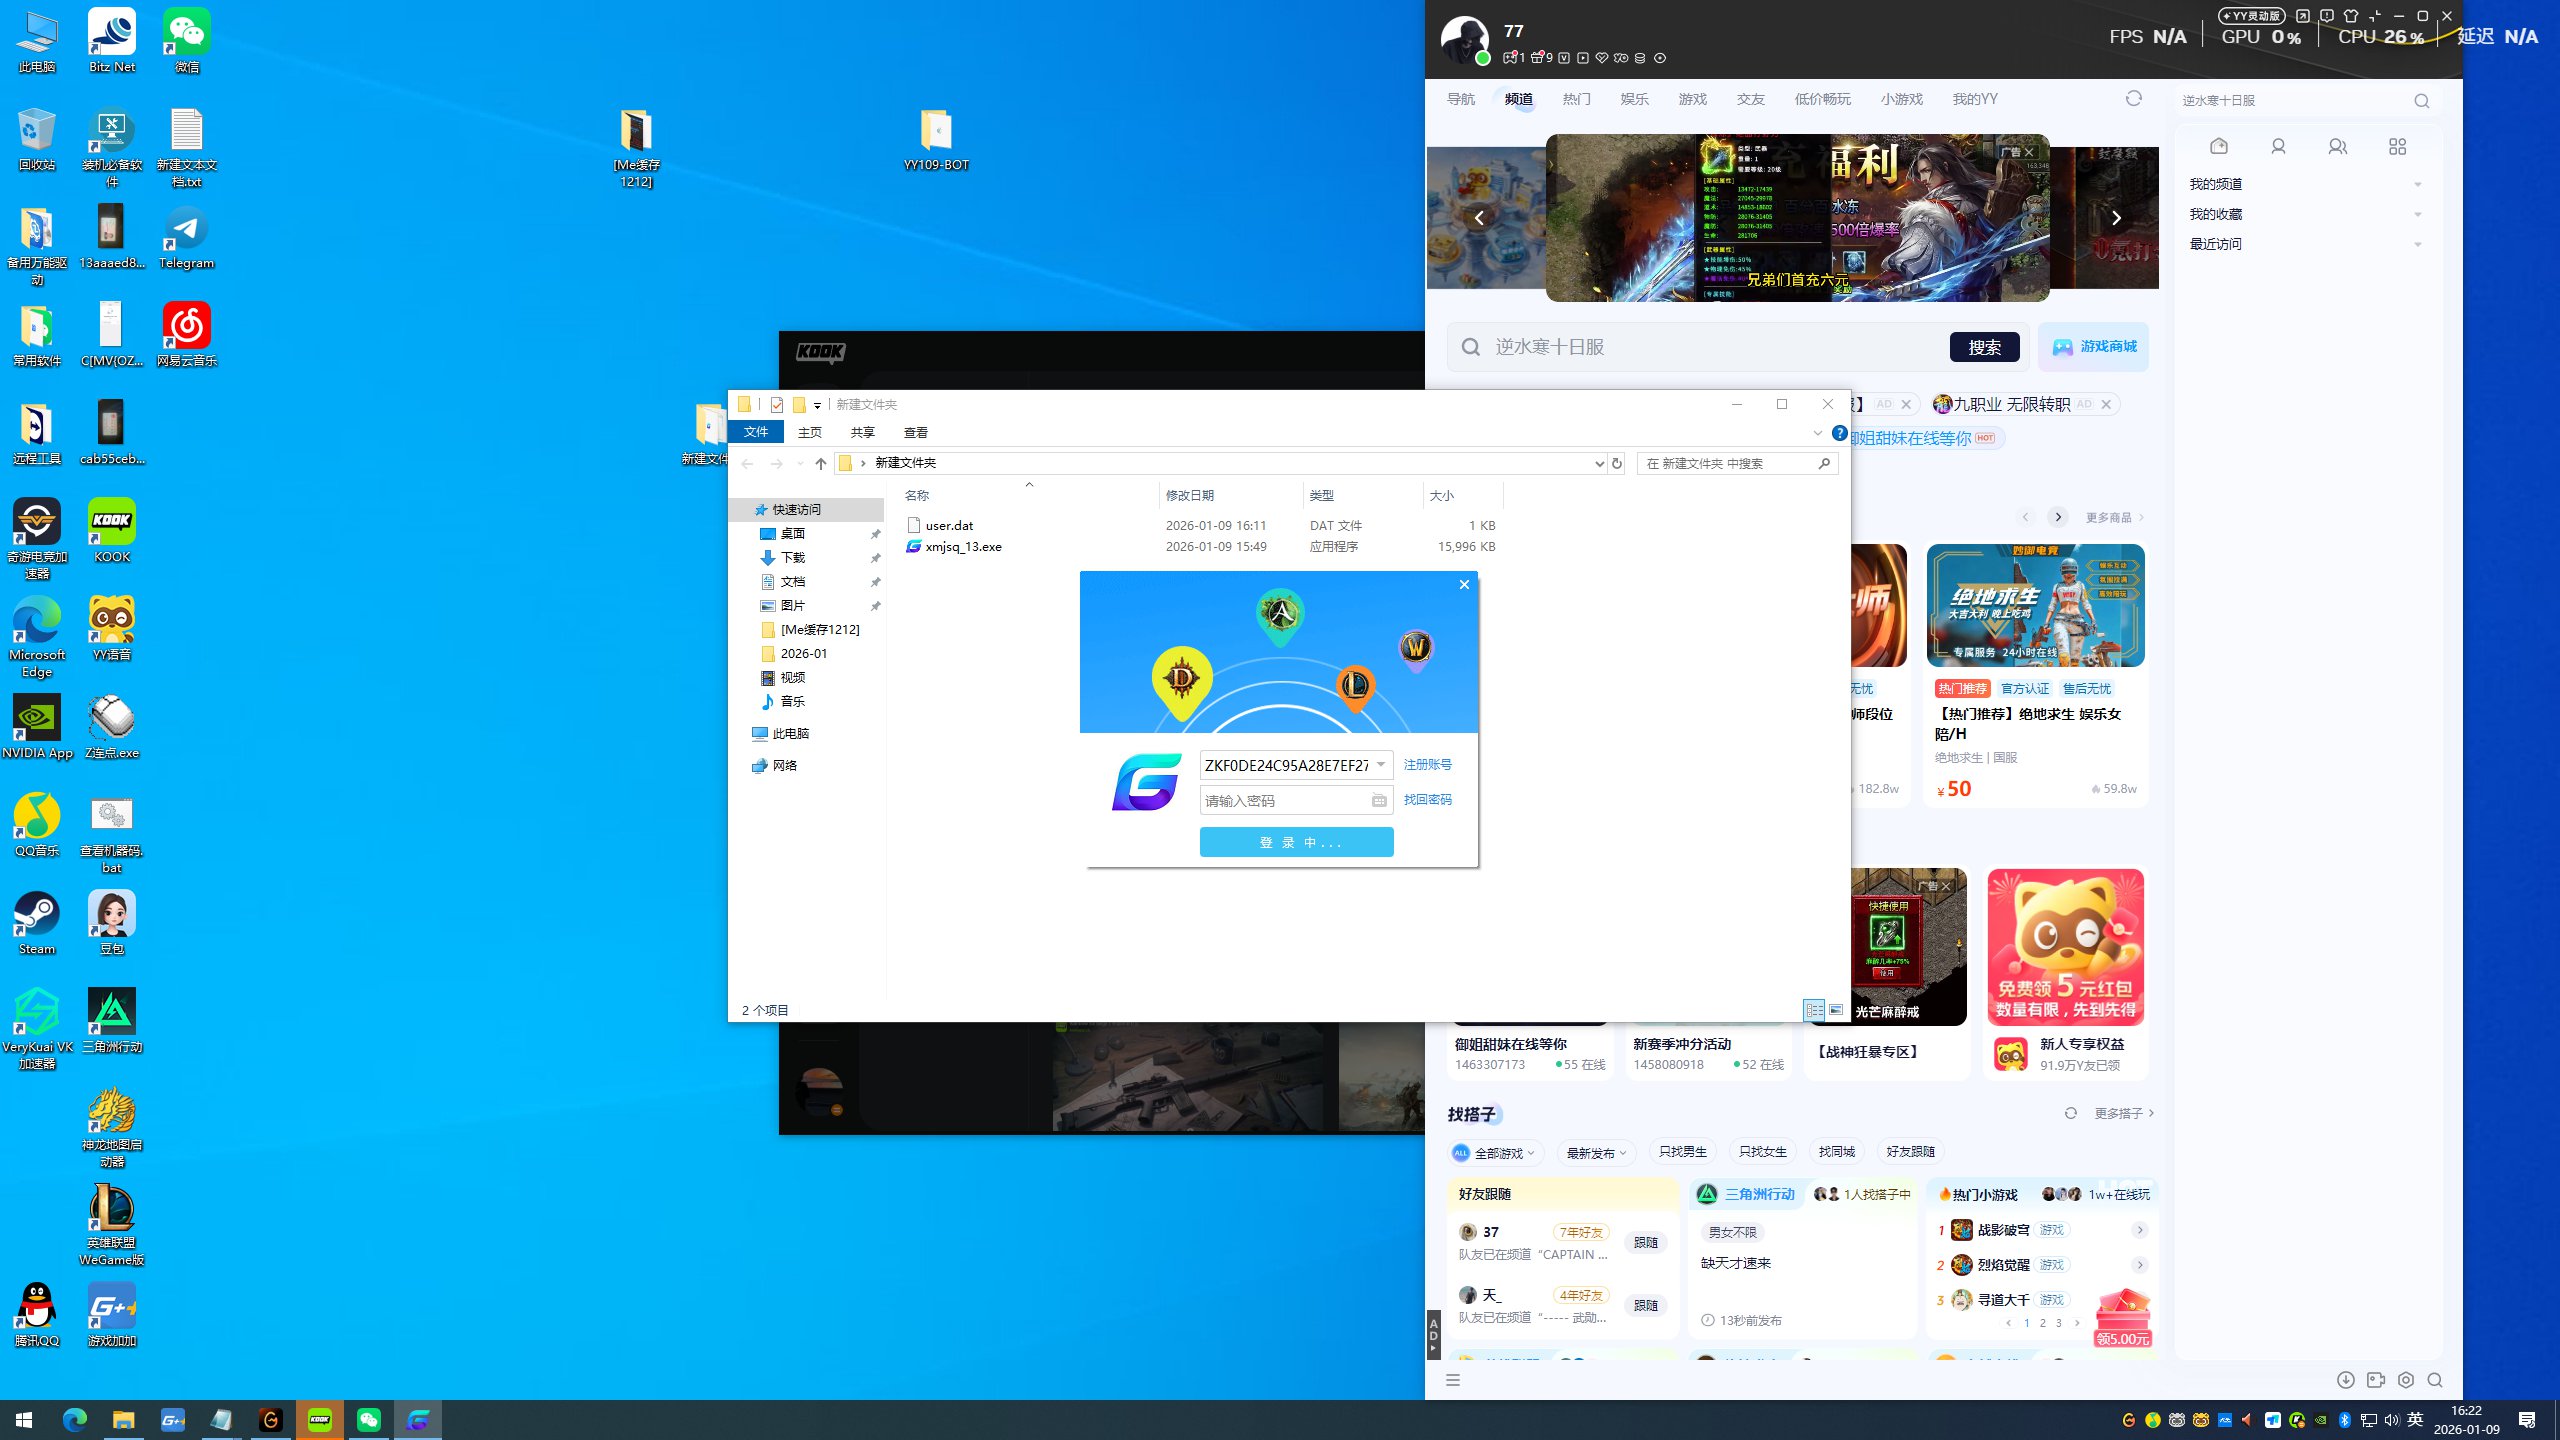2560x1440 pixels.
Task: Toggle the 只找女生 filter chip
Action: pyautogui.click(x=1762, y=1152)
